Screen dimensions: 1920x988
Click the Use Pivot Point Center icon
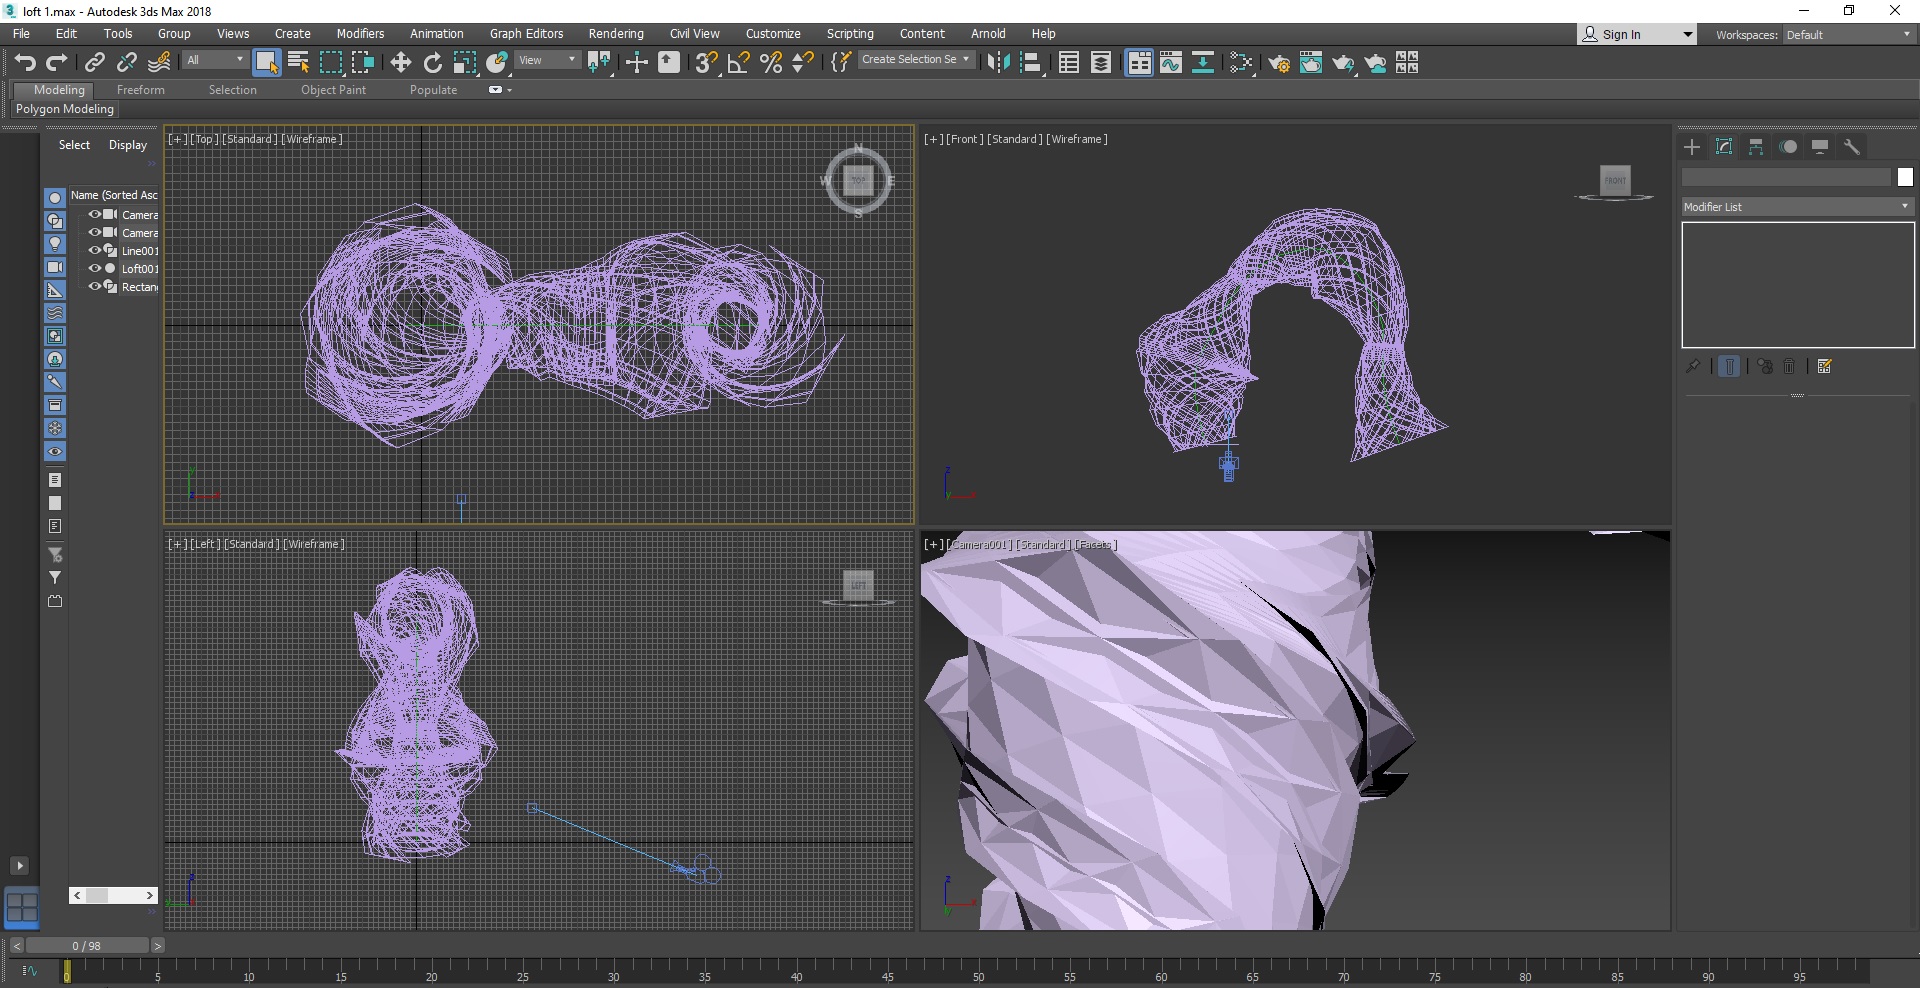pos(599,63)
